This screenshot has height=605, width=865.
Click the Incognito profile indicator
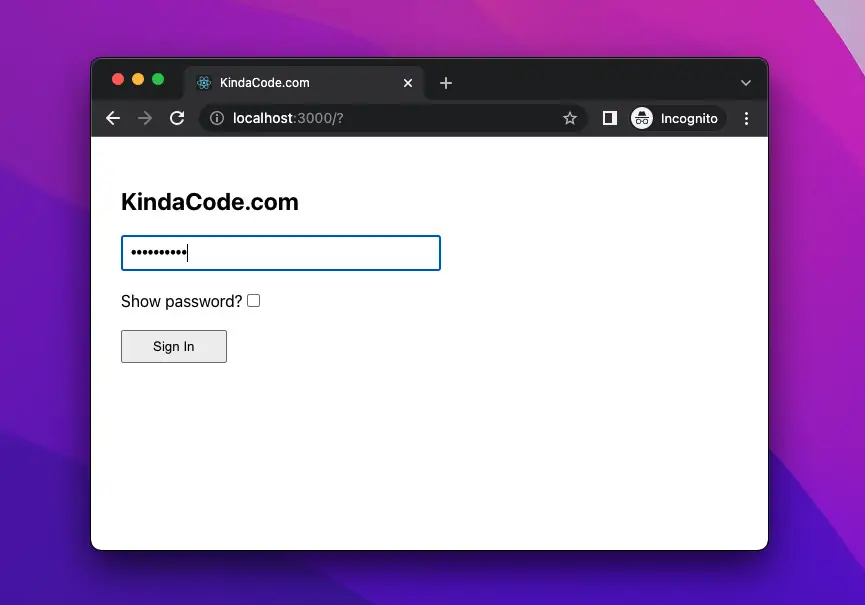pos(676,118)
